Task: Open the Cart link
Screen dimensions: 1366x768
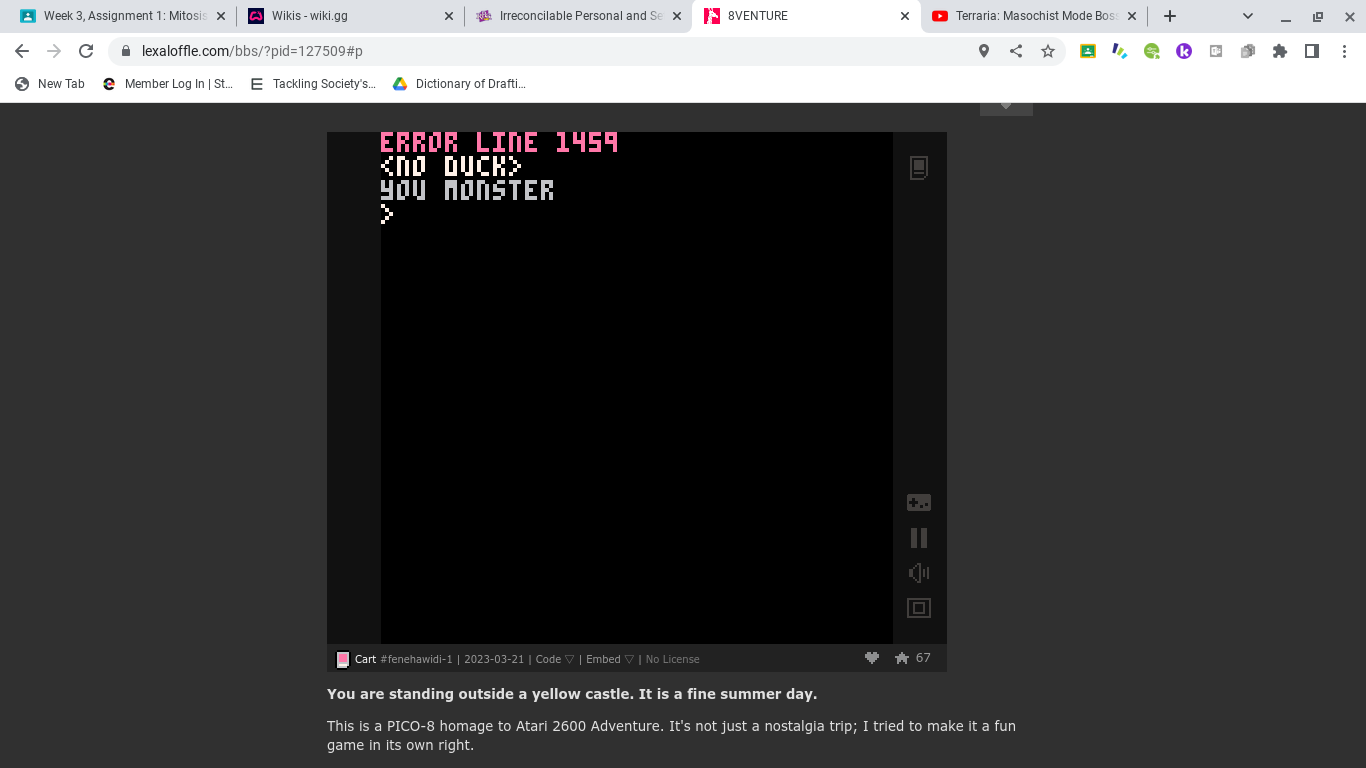Action: 365,659
